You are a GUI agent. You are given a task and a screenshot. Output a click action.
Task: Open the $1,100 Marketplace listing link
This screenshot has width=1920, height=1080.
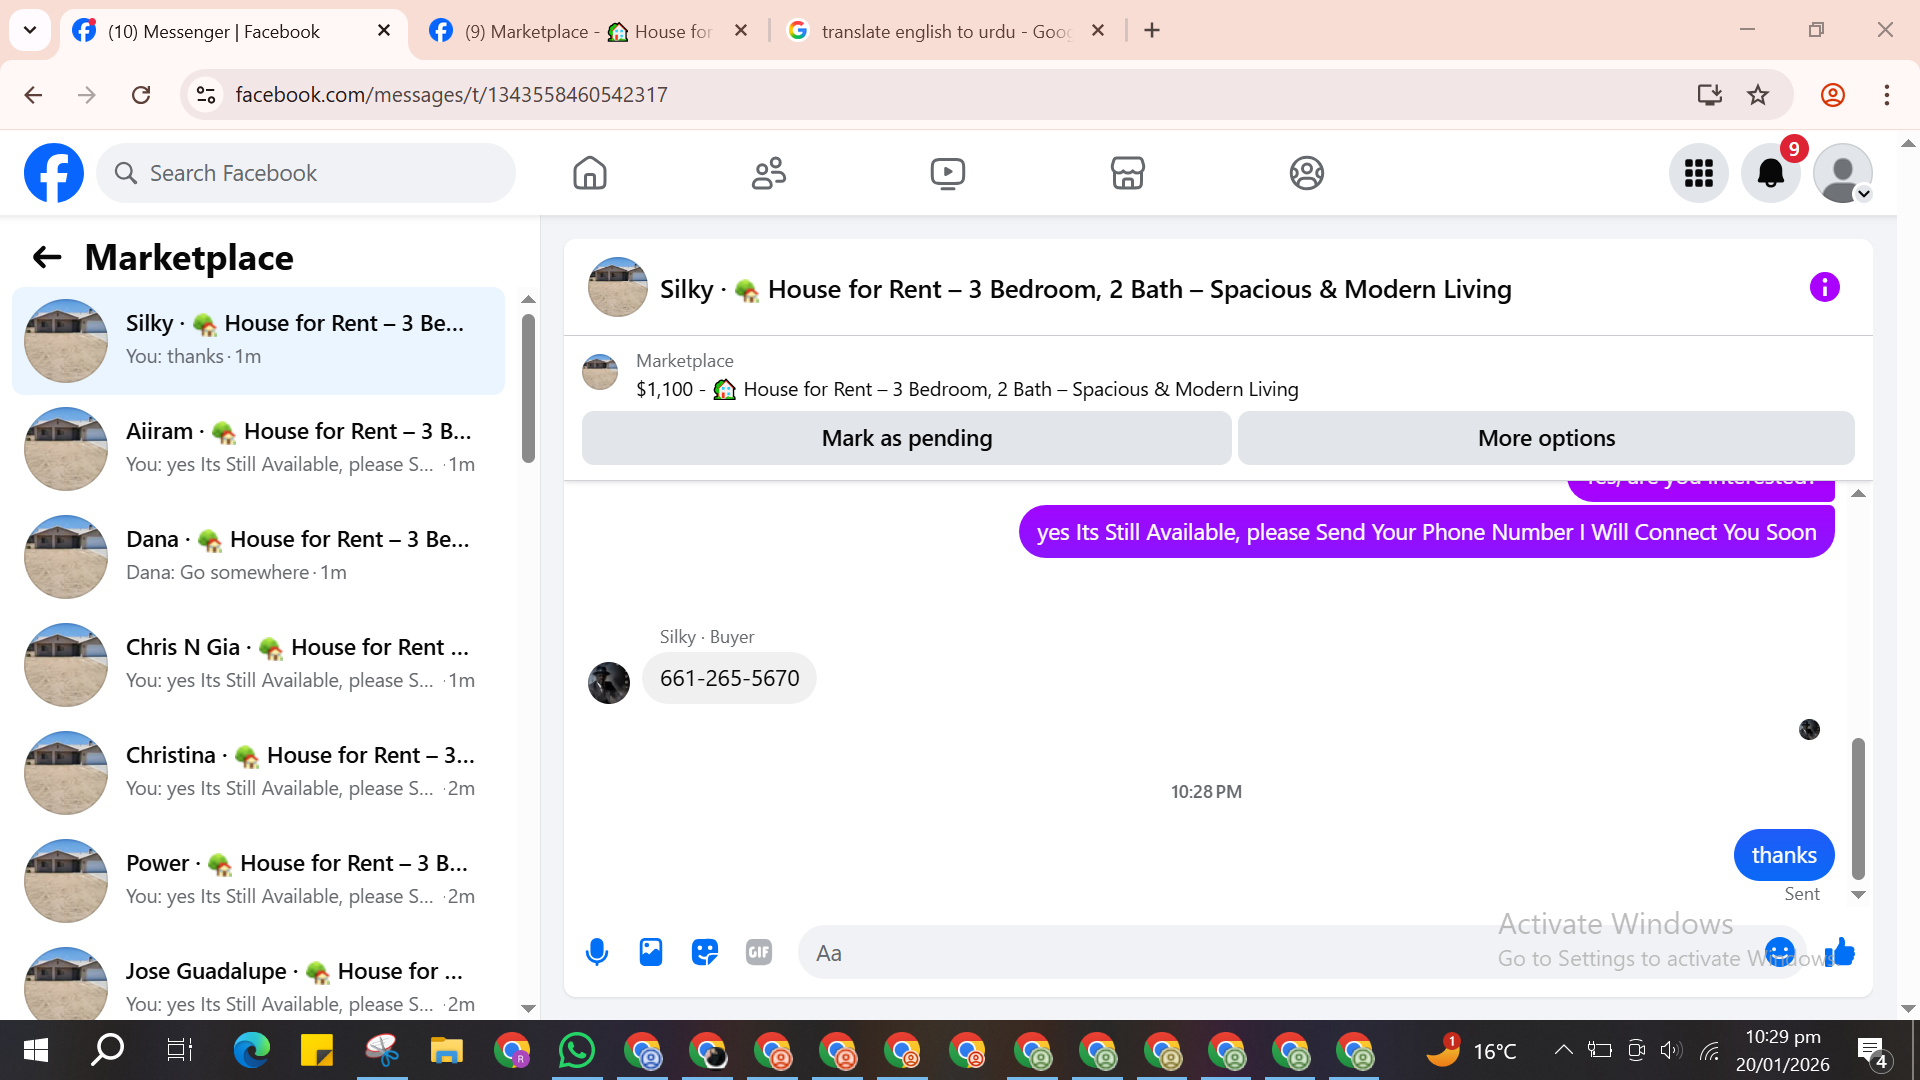967,389
